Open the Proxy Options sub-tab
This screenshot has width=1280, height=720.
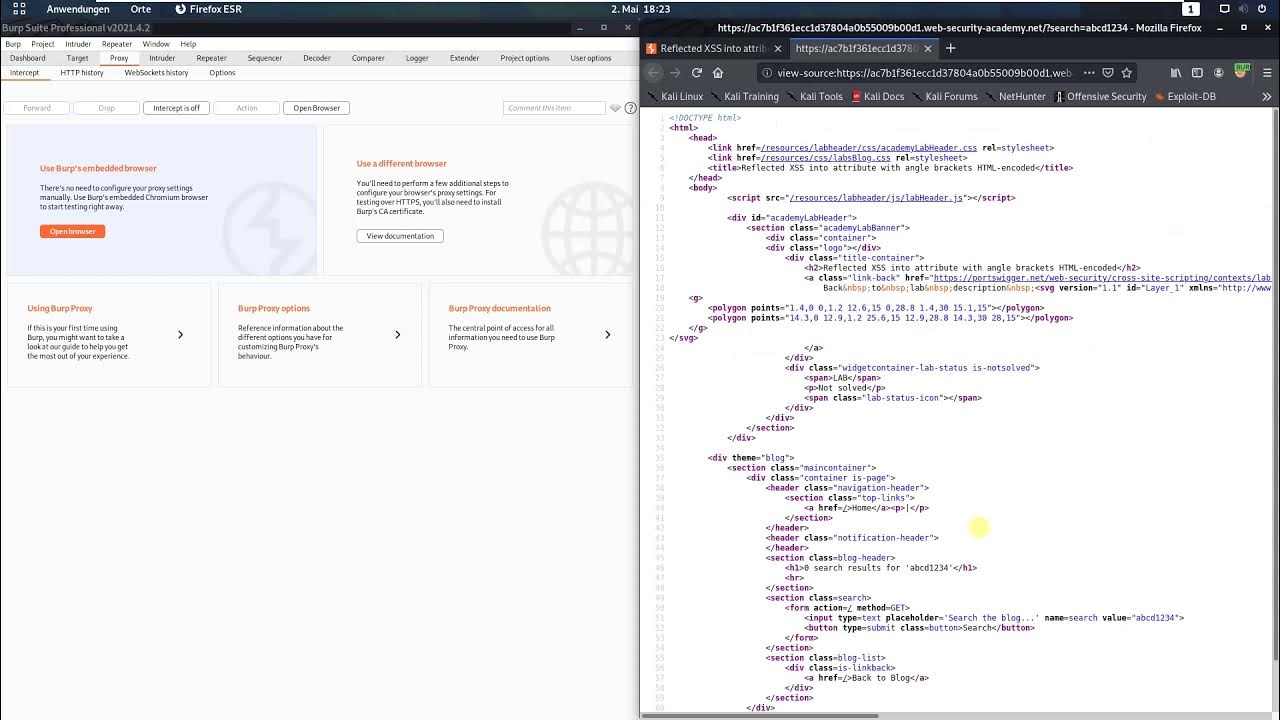[x=222, y=73]
